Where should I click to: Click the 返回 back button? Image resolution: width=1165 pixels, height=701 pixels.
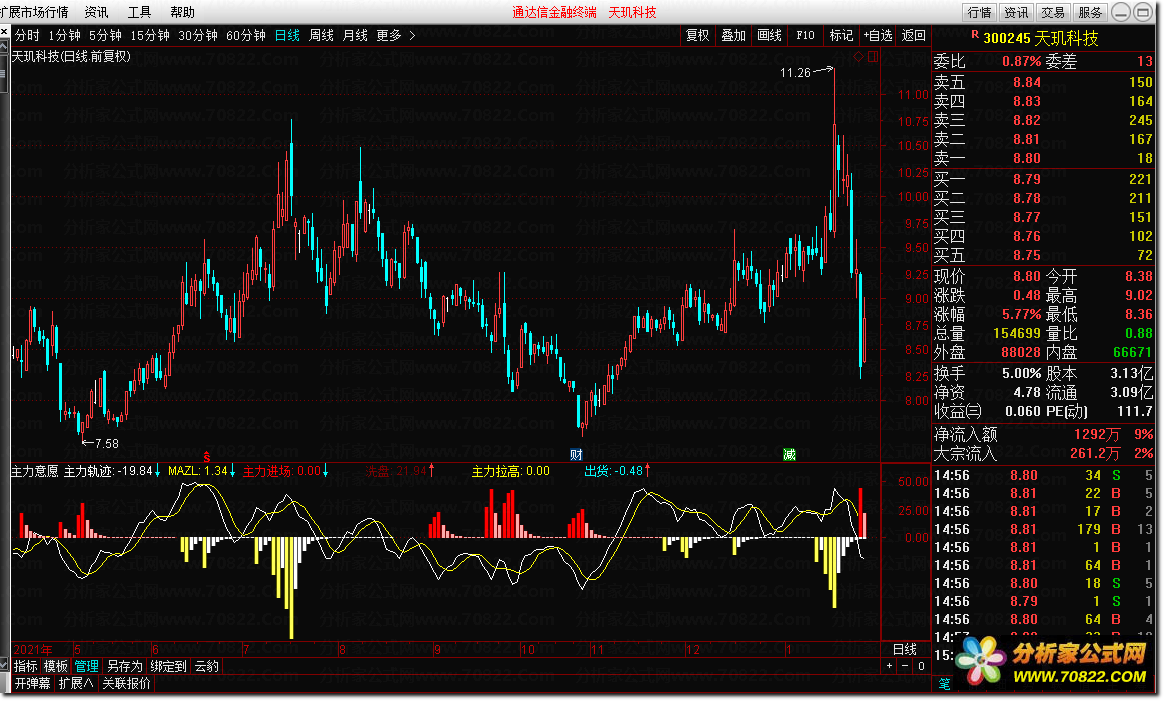click(913, 35)
